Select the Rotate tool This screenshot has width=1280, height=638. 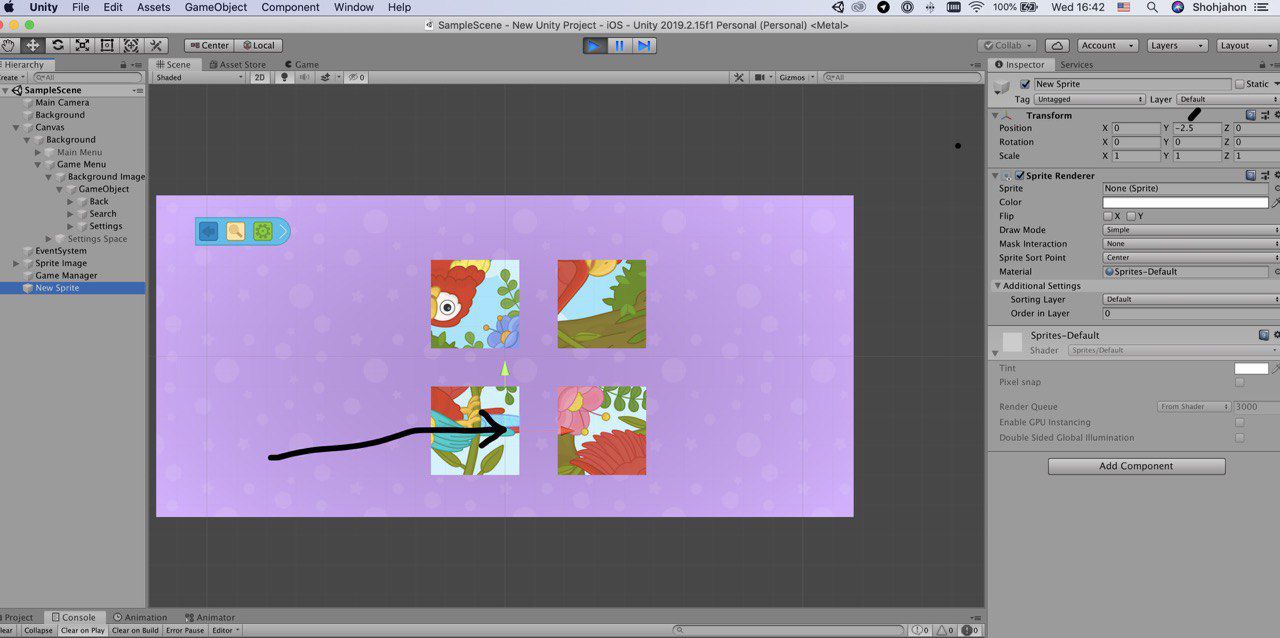(x=58, y=45)
